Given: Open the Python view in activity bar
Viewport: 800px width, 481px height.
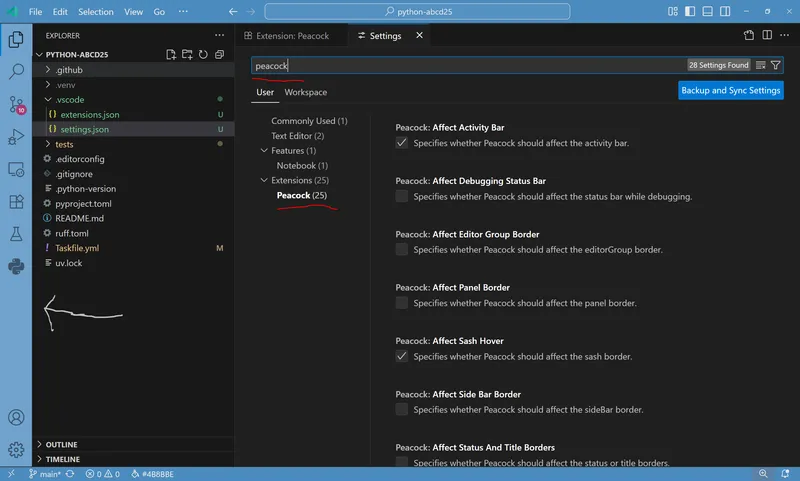Looking at the screenshot, I should click(16, 266).
